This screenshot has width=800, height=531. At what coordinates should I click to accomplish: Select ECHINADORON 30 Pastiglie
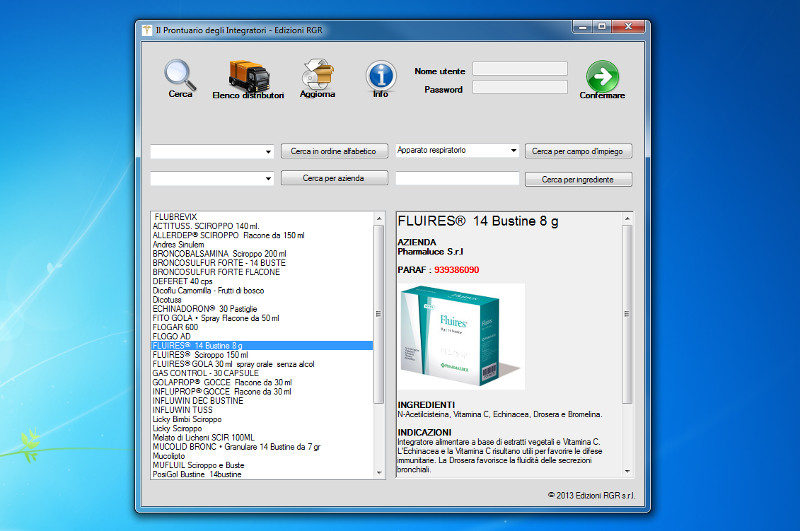[x=262, y=309]
